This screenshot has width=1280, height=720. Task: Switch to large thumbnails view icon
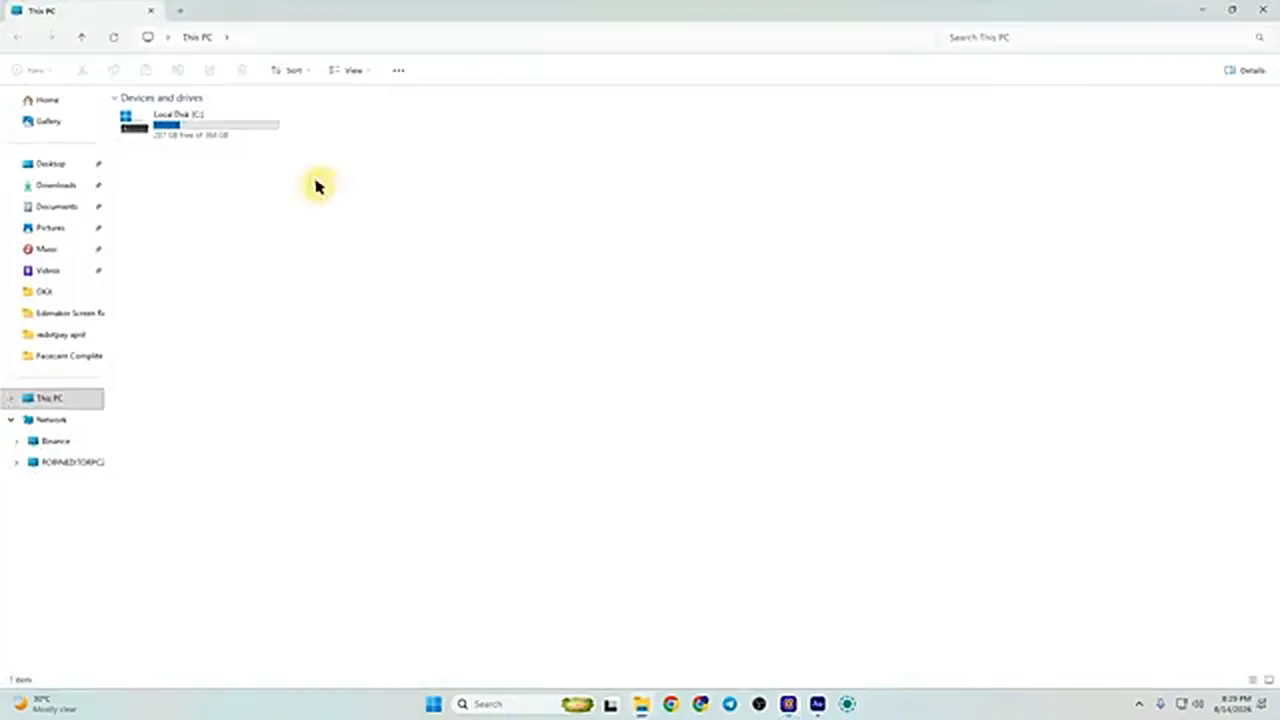click(1268, 680)
